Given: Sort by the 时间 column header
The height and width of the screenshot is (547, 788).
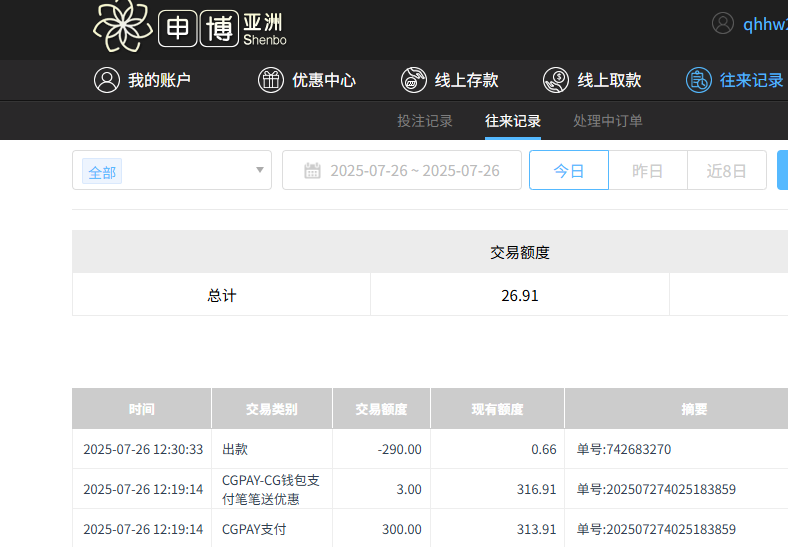Looking at the screenshot, I should point(142,409).
